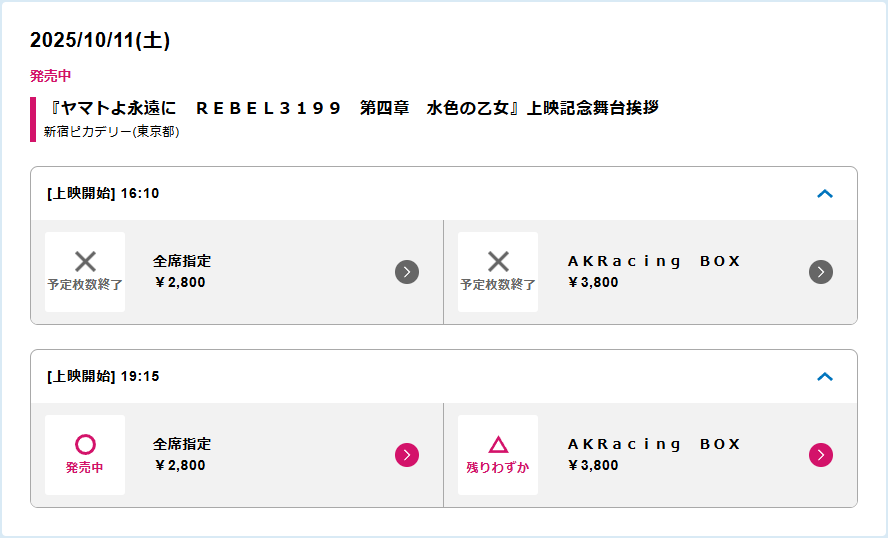The height and width of the screenshot is (538, 888).
Task: Click the sold-out X icon for 16:10 全席指定
Action: tap(85, 262)
